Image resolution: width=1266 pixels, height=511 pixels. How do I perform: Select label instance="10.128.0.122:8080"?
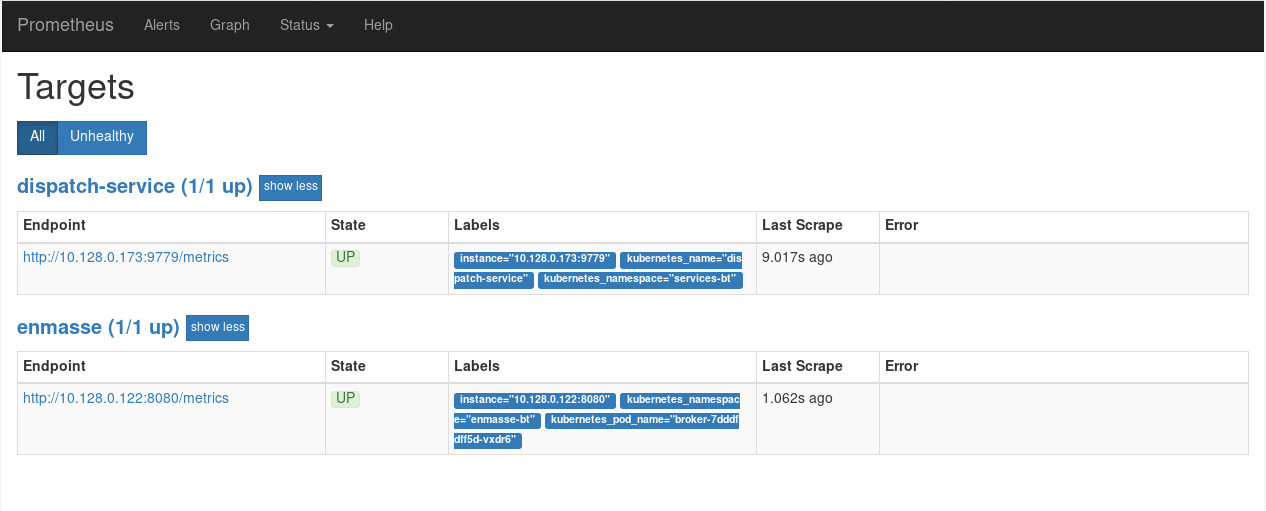point(535,400)
